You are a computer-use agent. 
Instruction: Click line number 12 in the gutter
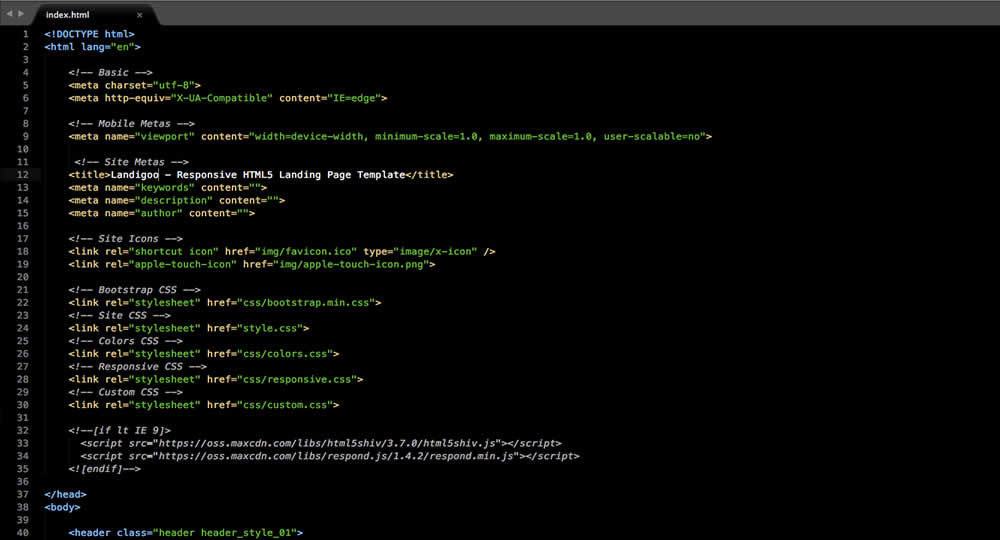point(23,174)
